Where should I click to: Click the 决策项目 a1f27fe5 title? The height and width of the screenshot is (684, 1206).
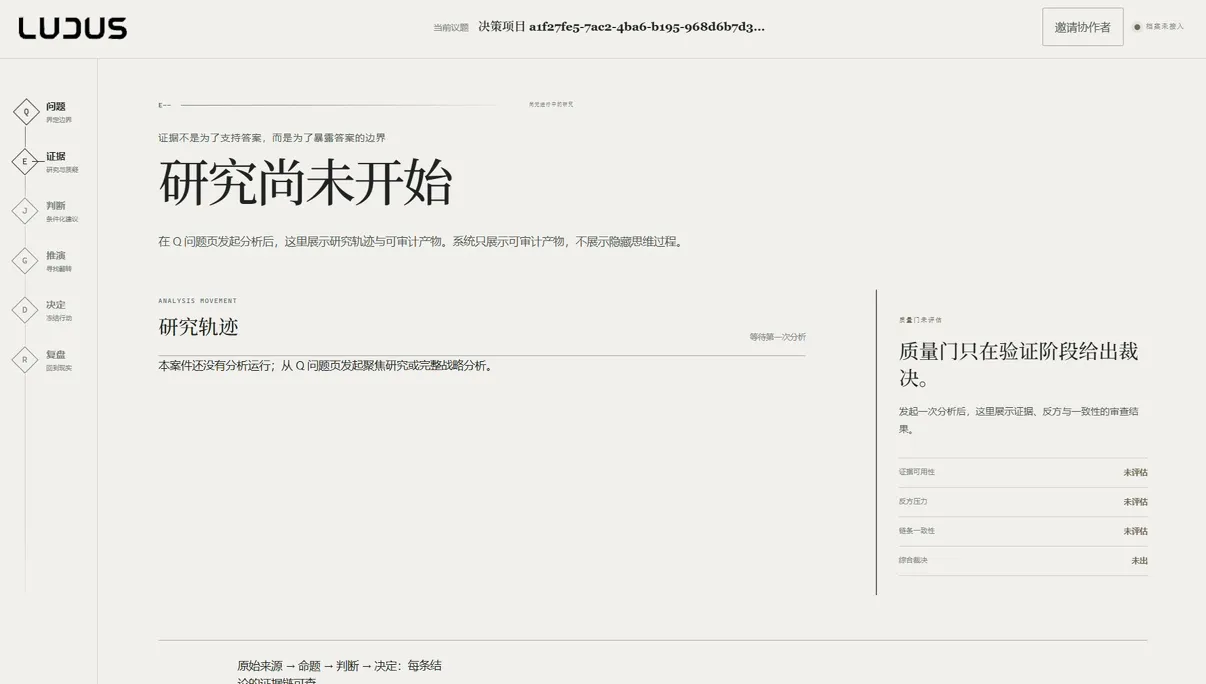(621, 27)
